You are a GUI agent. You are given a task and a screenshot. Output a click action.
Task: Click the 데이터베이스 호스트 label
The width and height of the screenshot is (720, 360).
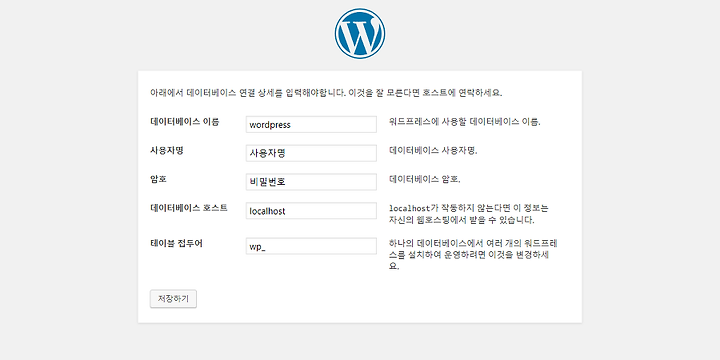pos(189,208)
